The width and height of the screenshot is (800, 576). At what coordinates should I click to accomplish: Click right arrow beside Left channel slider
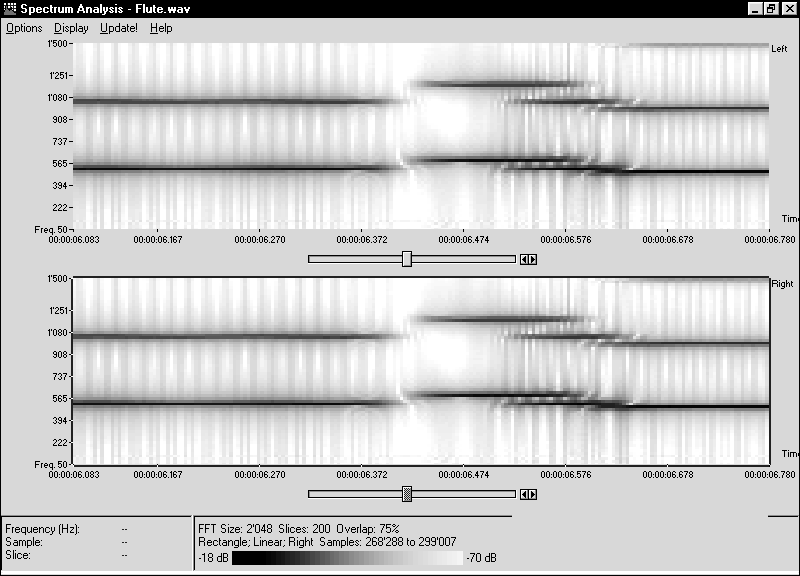coord(533,259)
